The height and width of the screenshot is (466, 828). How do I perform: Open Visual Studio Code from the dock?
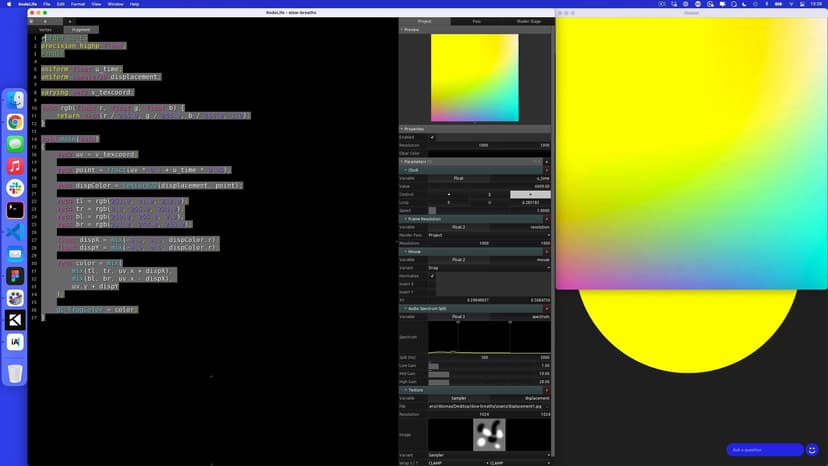click(15, 232)
